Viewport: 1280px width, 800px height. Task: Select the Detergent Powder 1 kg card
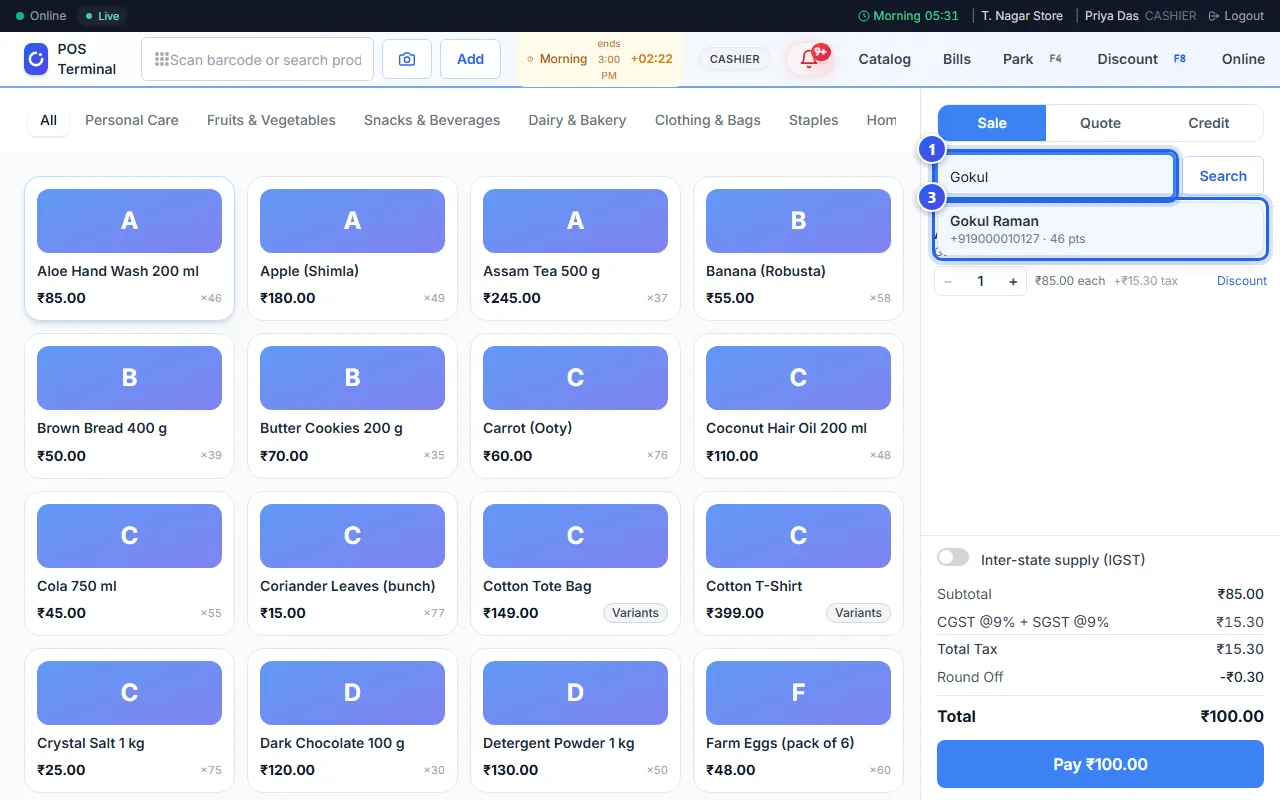[x=575, y=721]
